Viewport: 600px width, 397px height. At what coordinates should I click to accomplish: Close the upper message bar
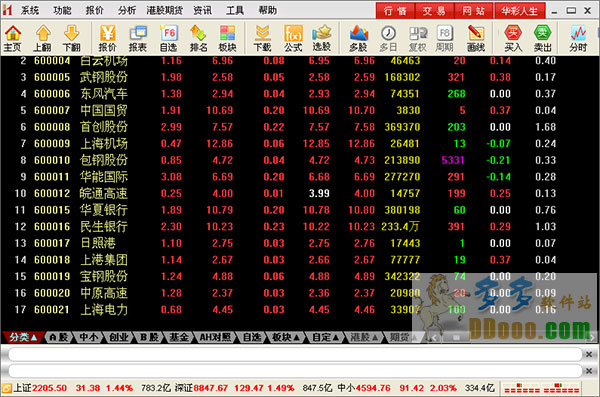[x=589, y=354]
